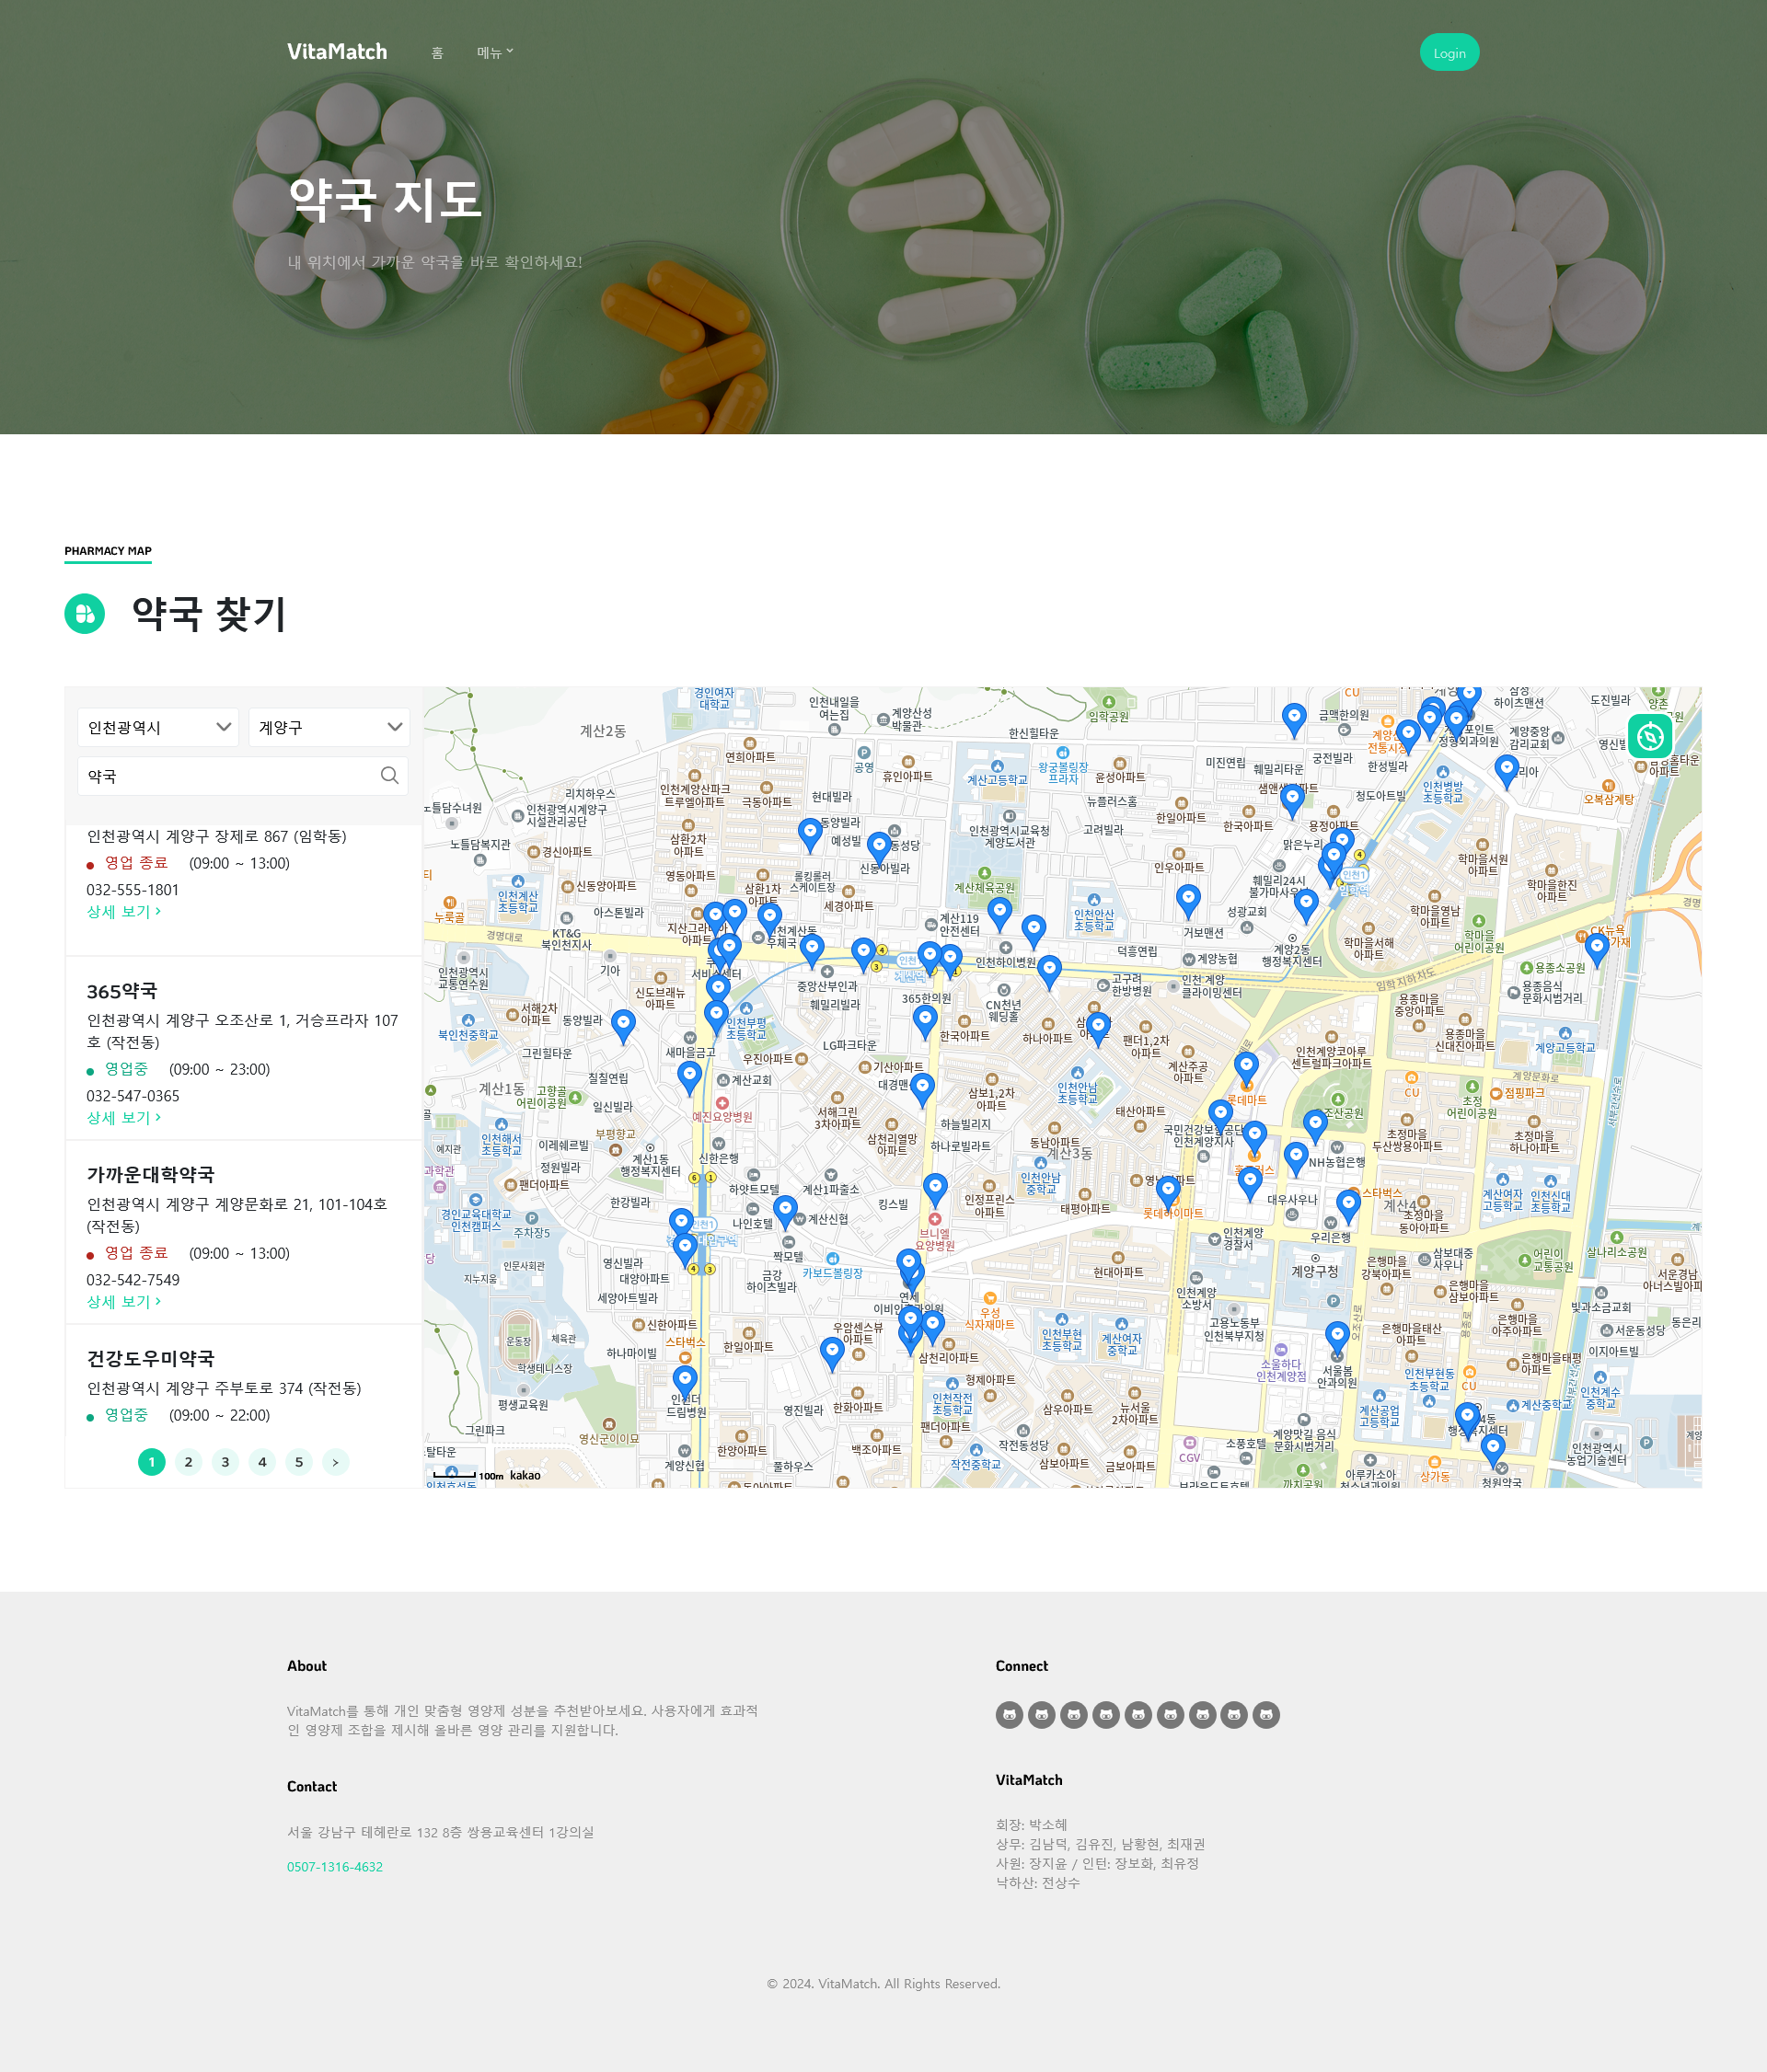Open the 계양구 district dropdown

coord(329,727)
